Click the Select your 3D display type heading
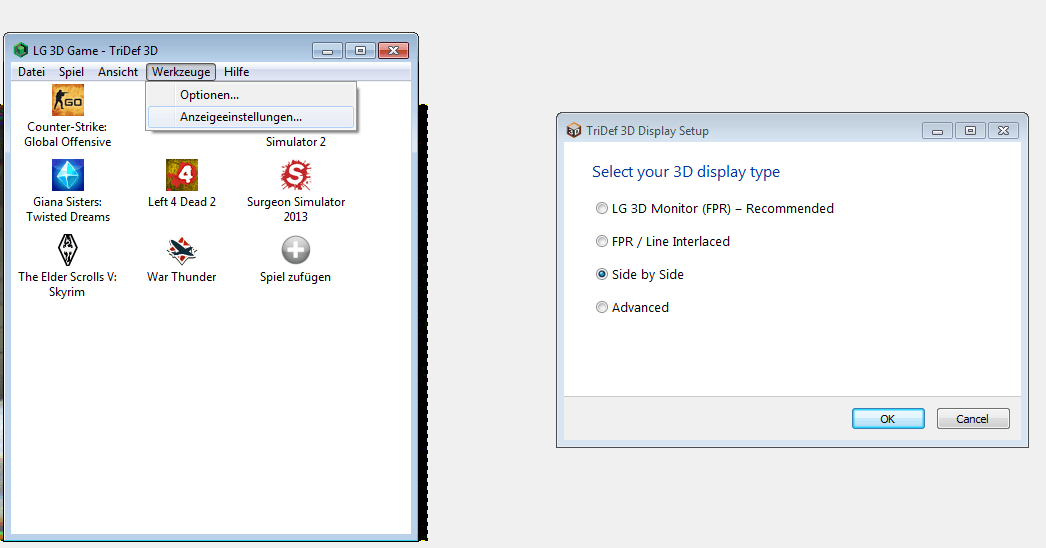This screenshot has height=548, width=1046. click(x=686, y=172)
